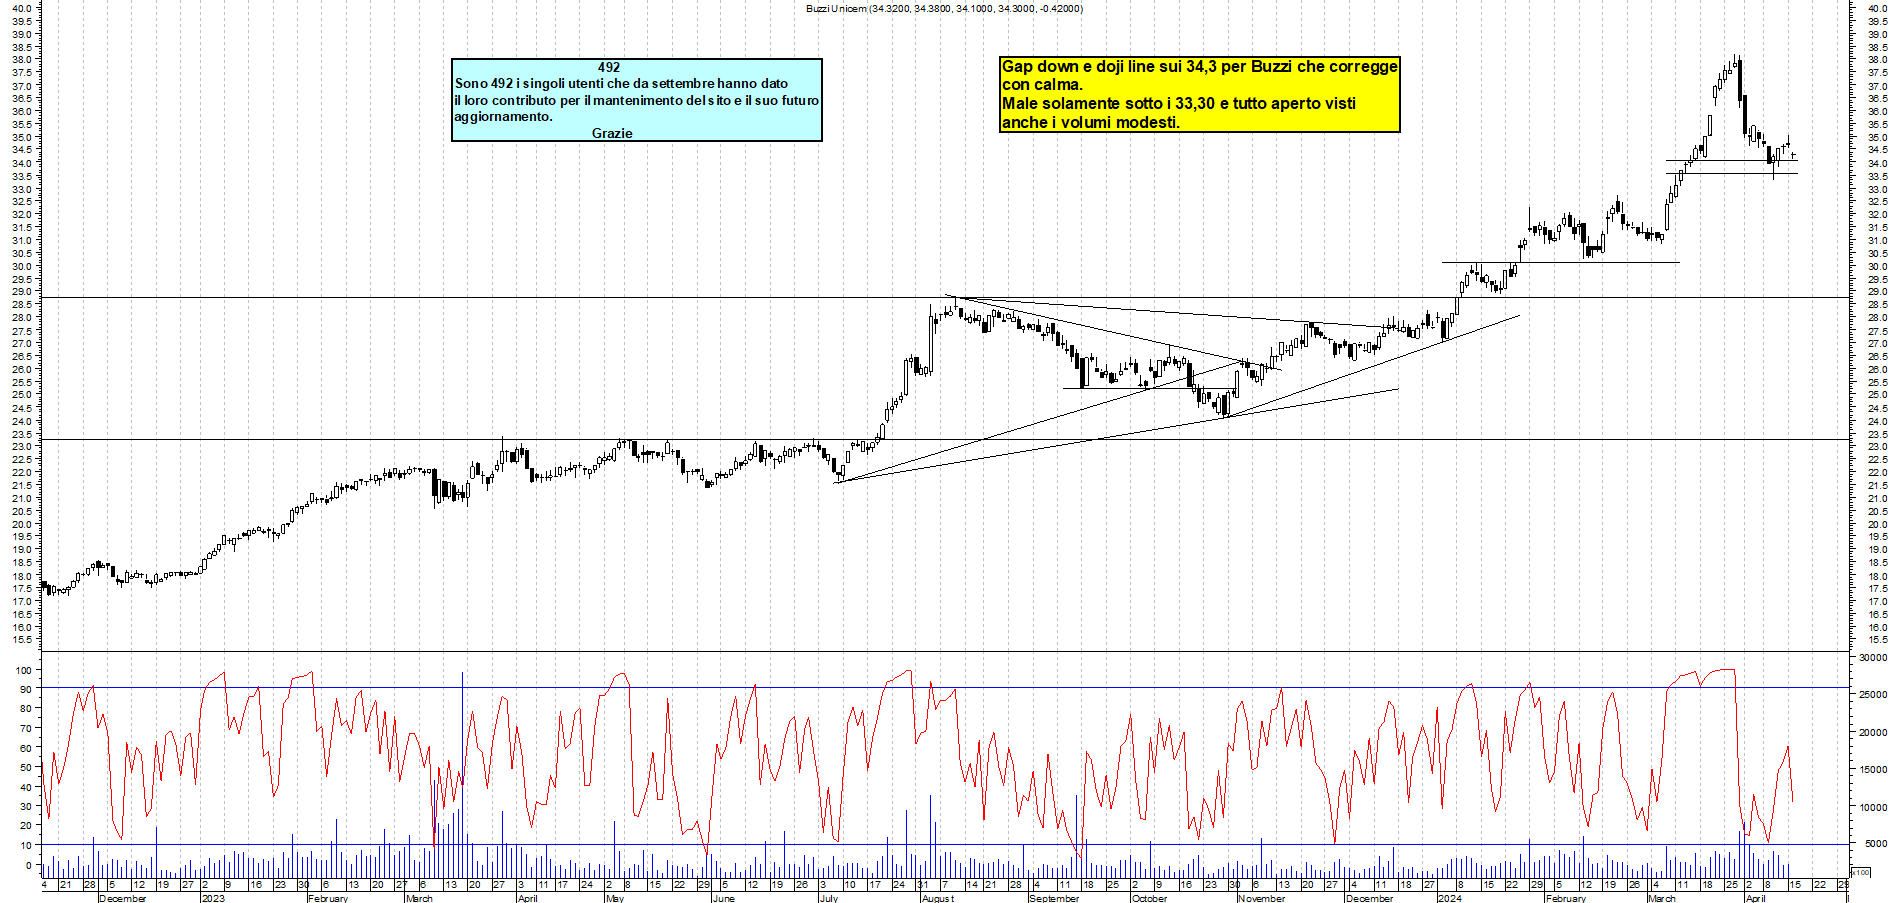
Task: Click the 25000 volume scale label
Action: 1872,694
